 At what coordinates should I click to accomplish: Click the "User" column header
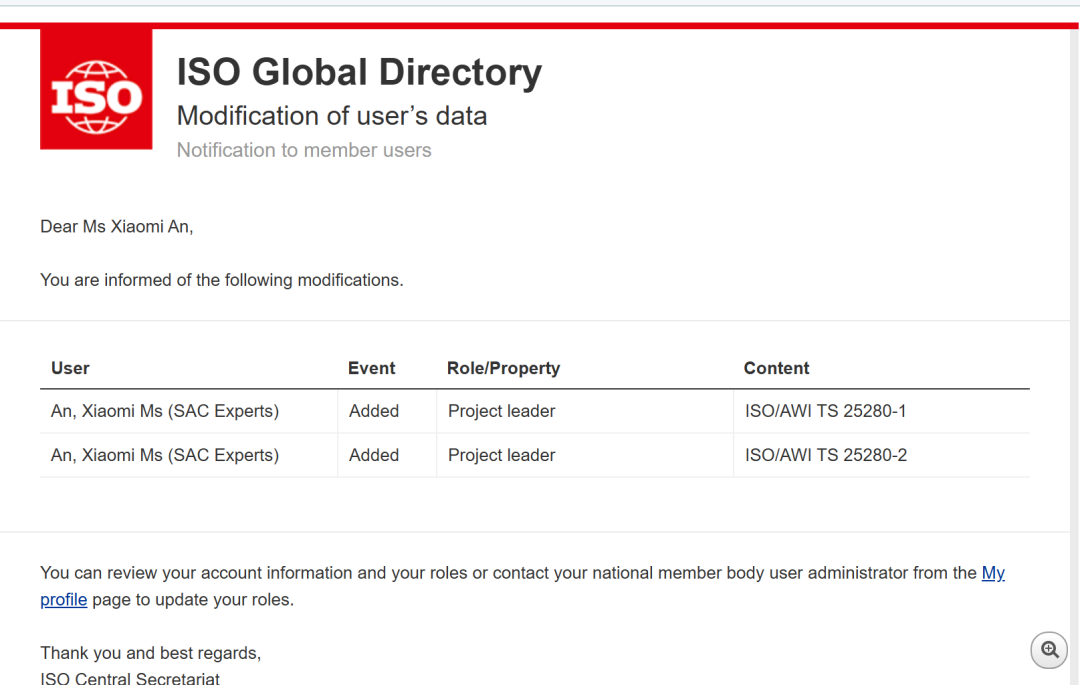70,368
